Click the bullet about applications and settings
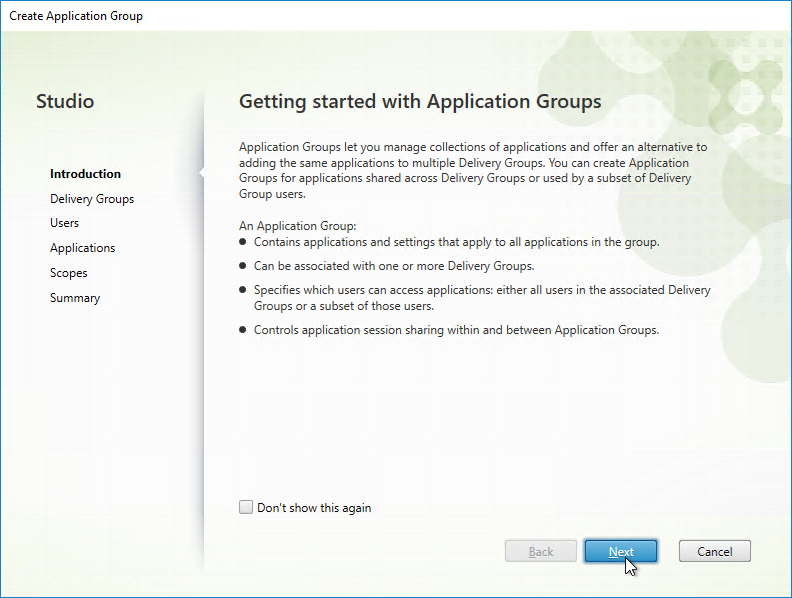This screenshot has height=598, width=792. (456, 242)
